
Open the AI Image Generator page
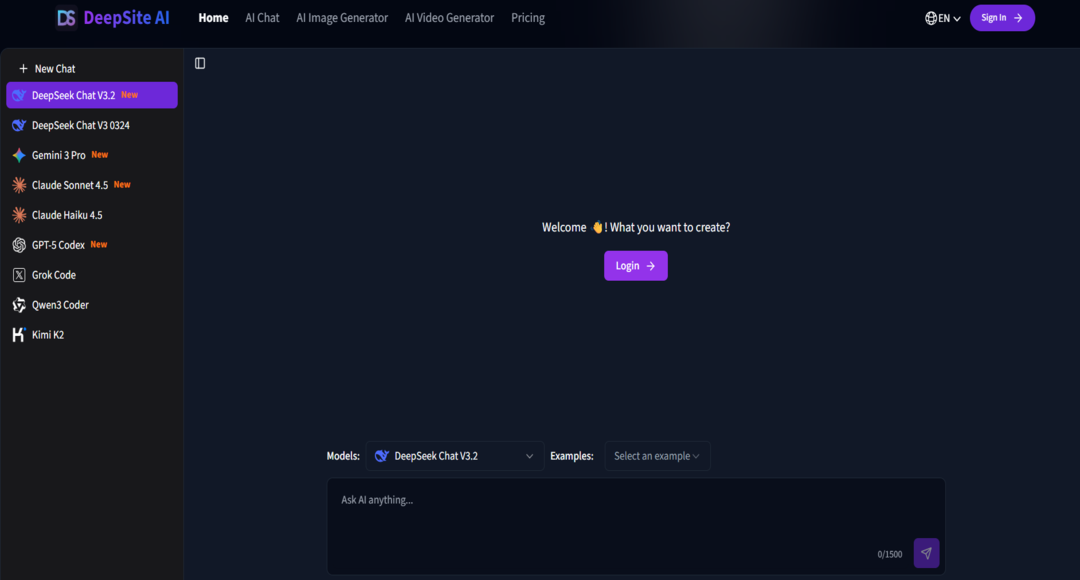(342, 18)
